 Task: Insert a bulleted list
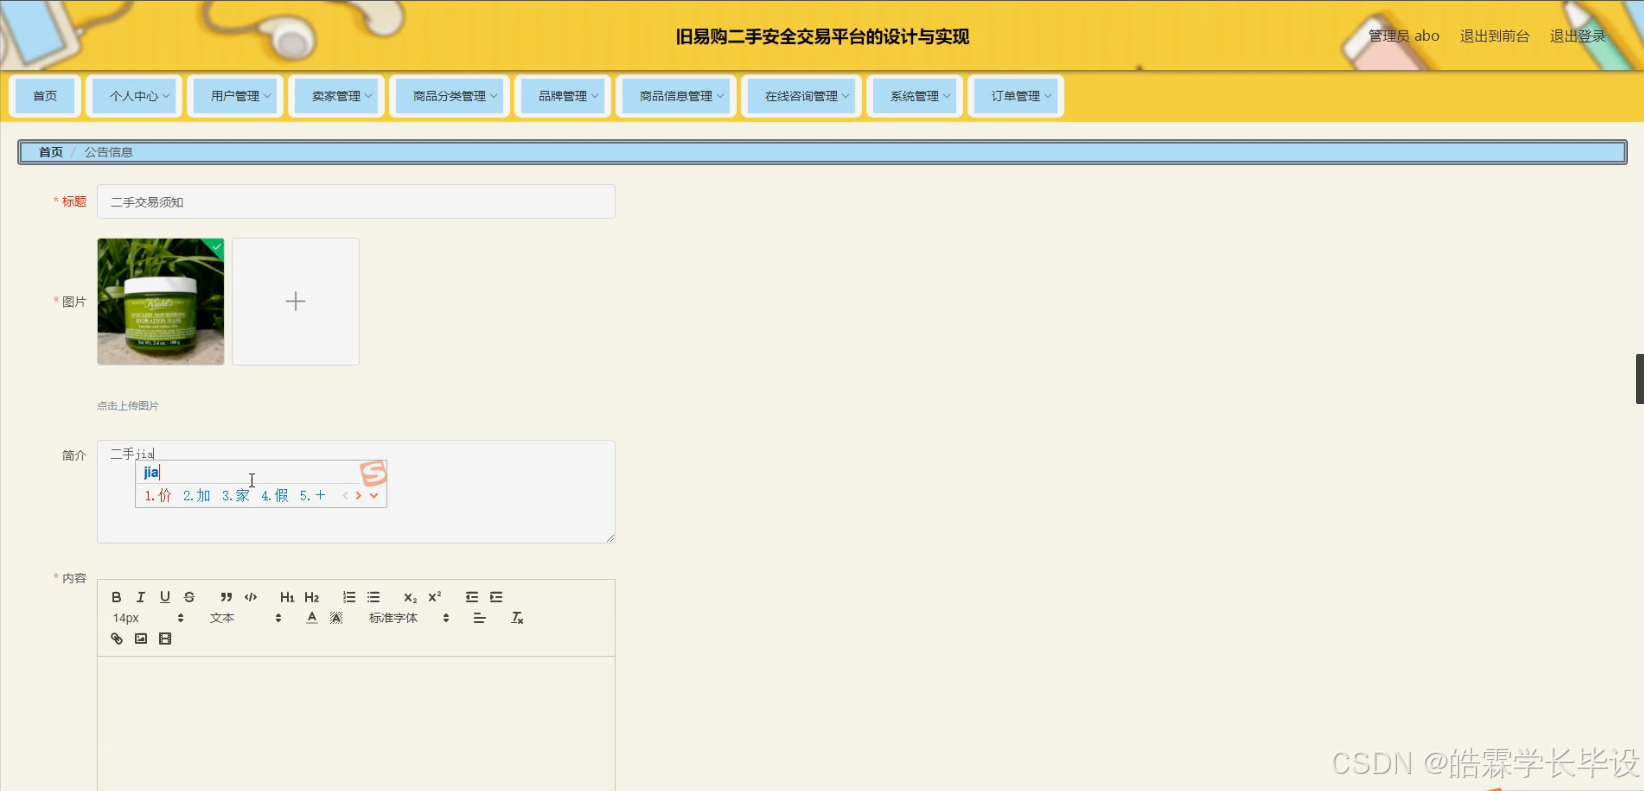[373, 597]
